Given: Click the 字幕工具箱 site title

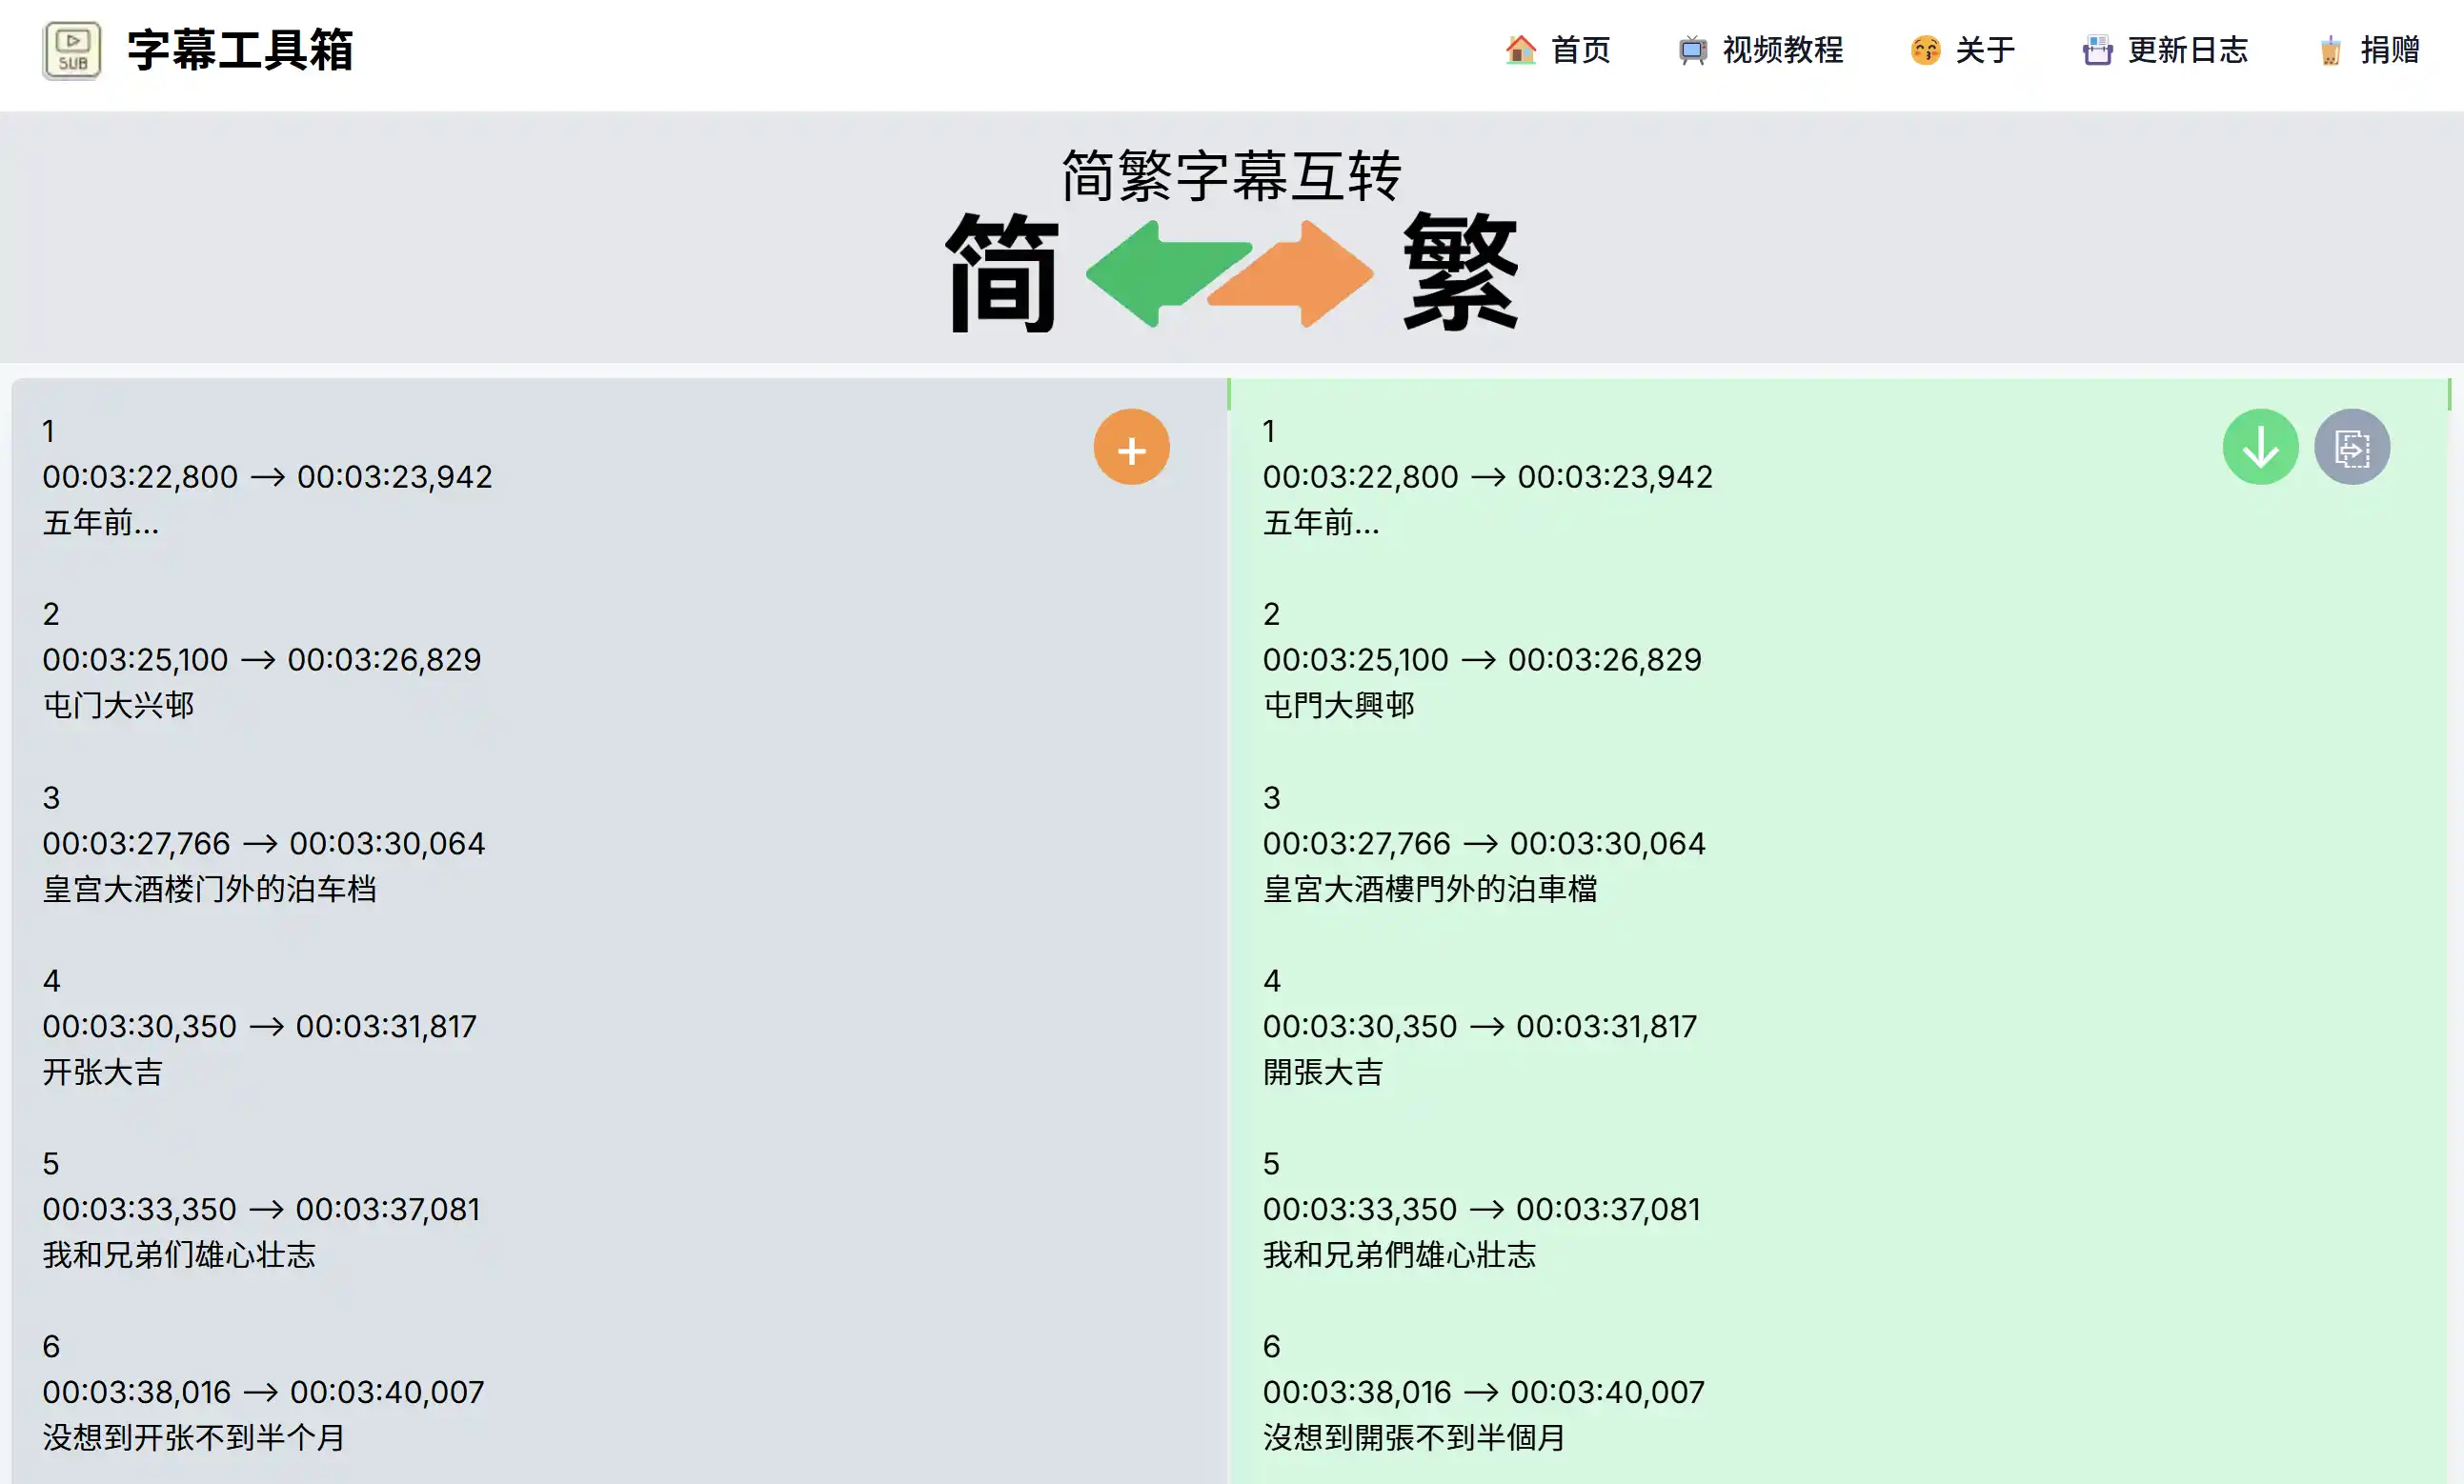Looking at the screenshot, I should tap(240, 50).
